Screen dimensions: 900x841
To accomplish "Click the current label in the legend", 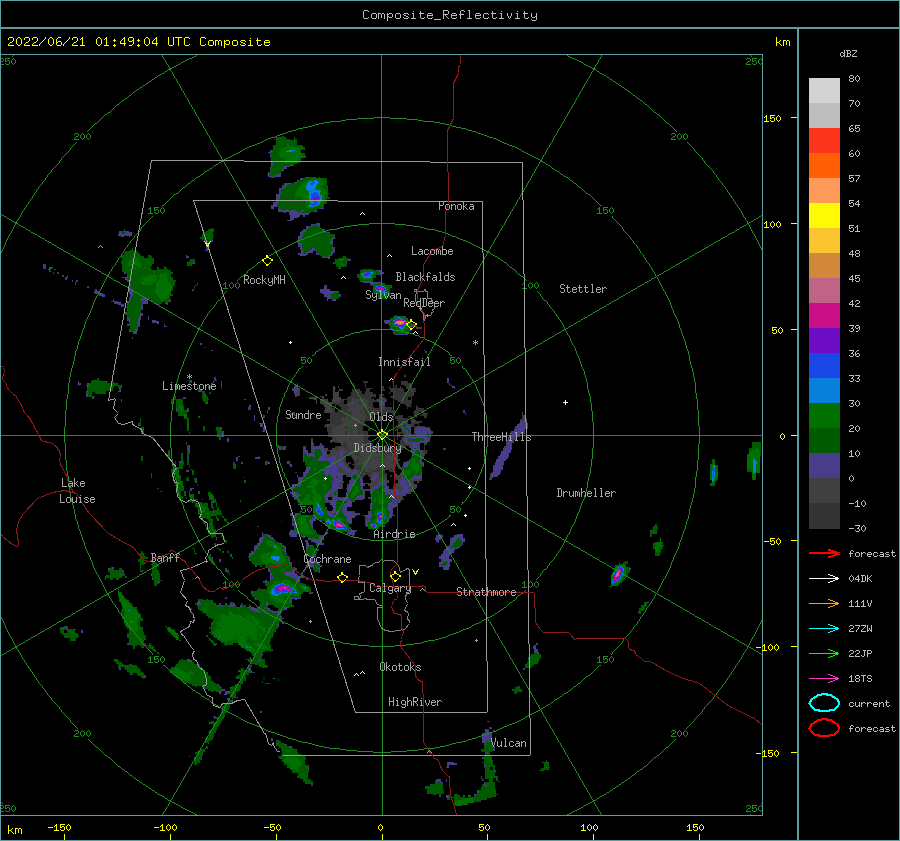I will (x=869, y=703).
